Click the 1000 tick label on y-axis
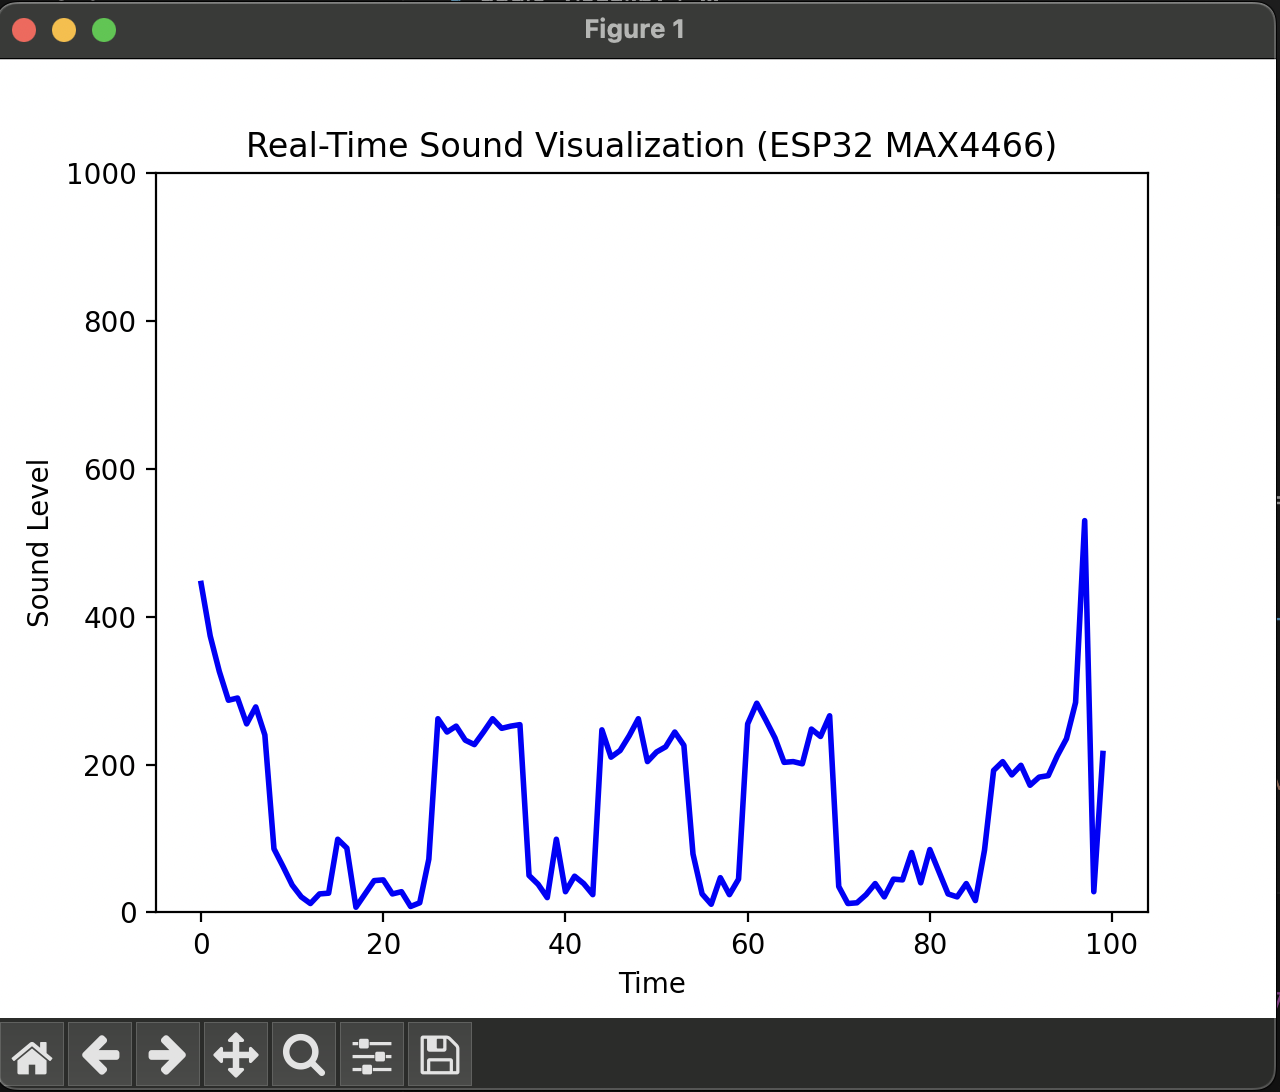The height and width of the screenshot is (1092, 1280). pyautogui.click(x=100, y=174)
